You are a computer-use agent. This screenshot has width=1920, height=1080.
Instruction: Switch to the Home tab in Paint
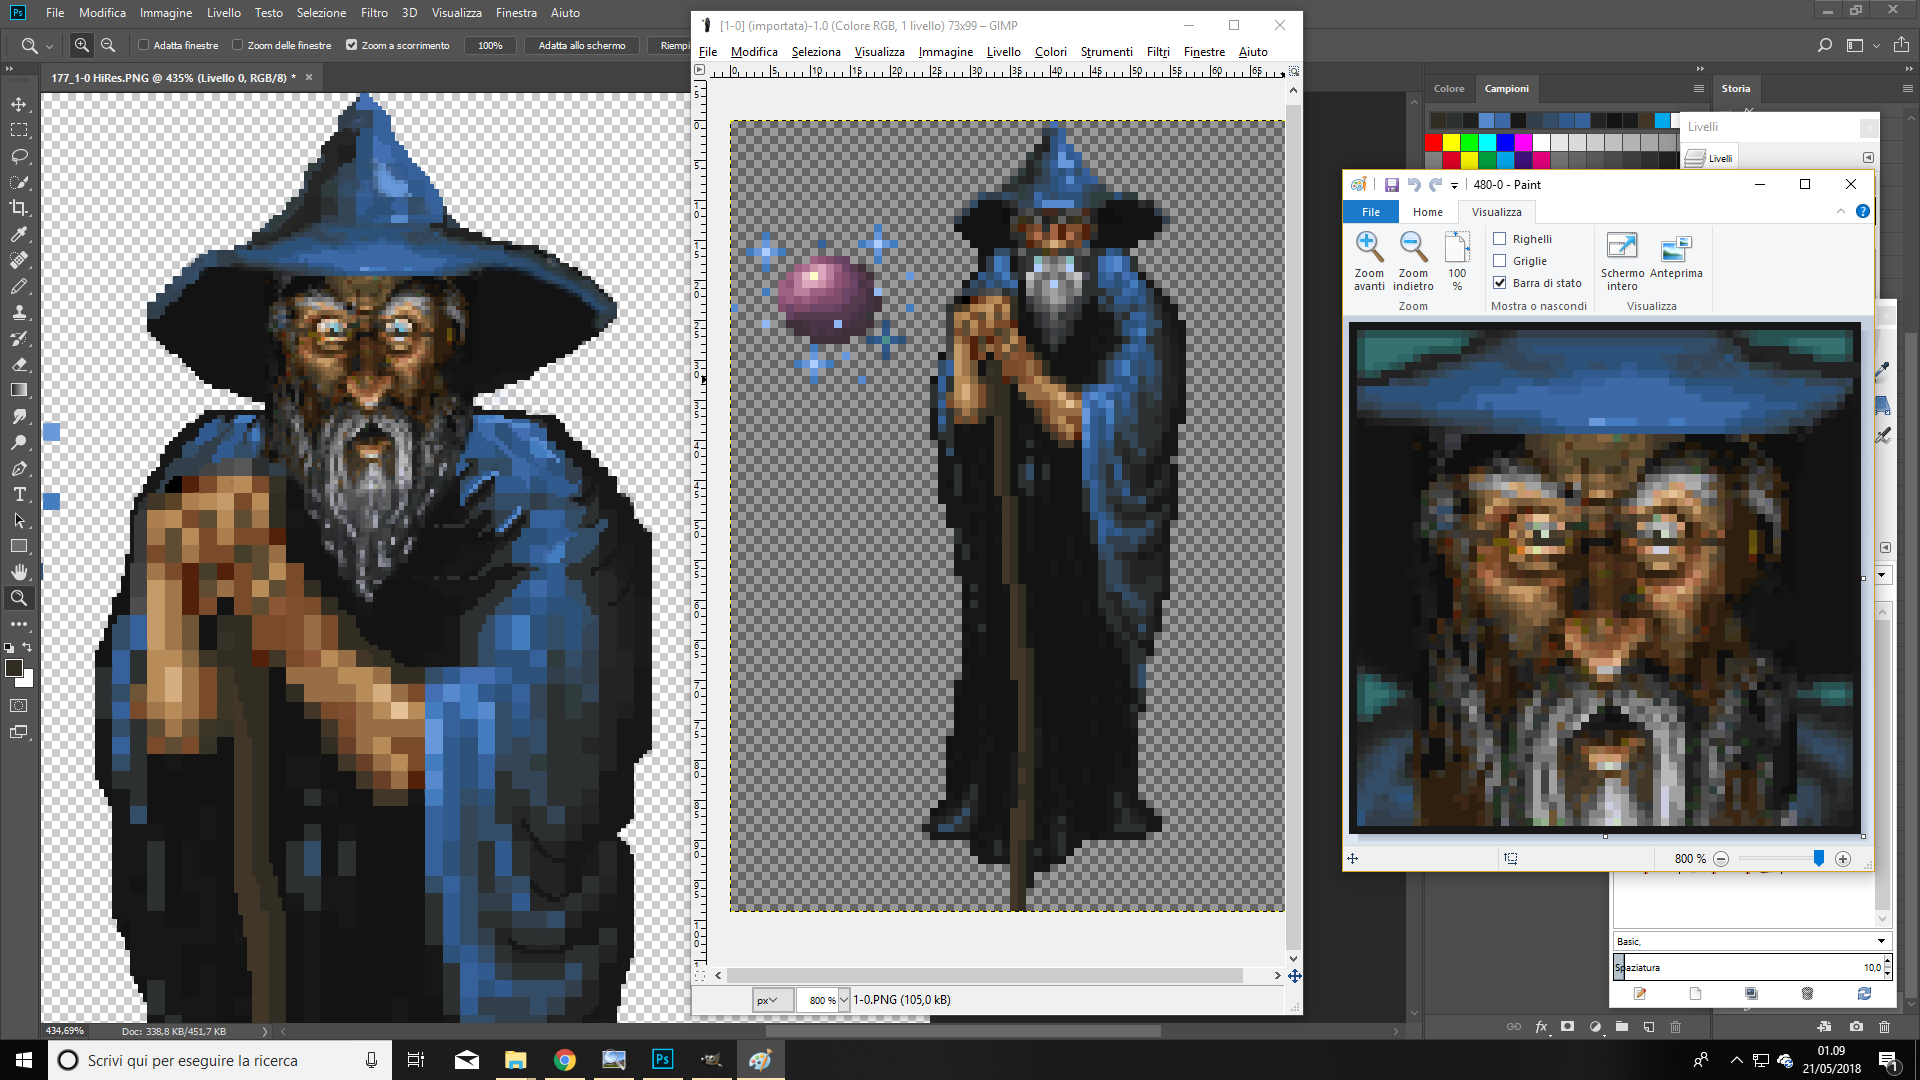pyautogui.click(x=1427, y=212)
